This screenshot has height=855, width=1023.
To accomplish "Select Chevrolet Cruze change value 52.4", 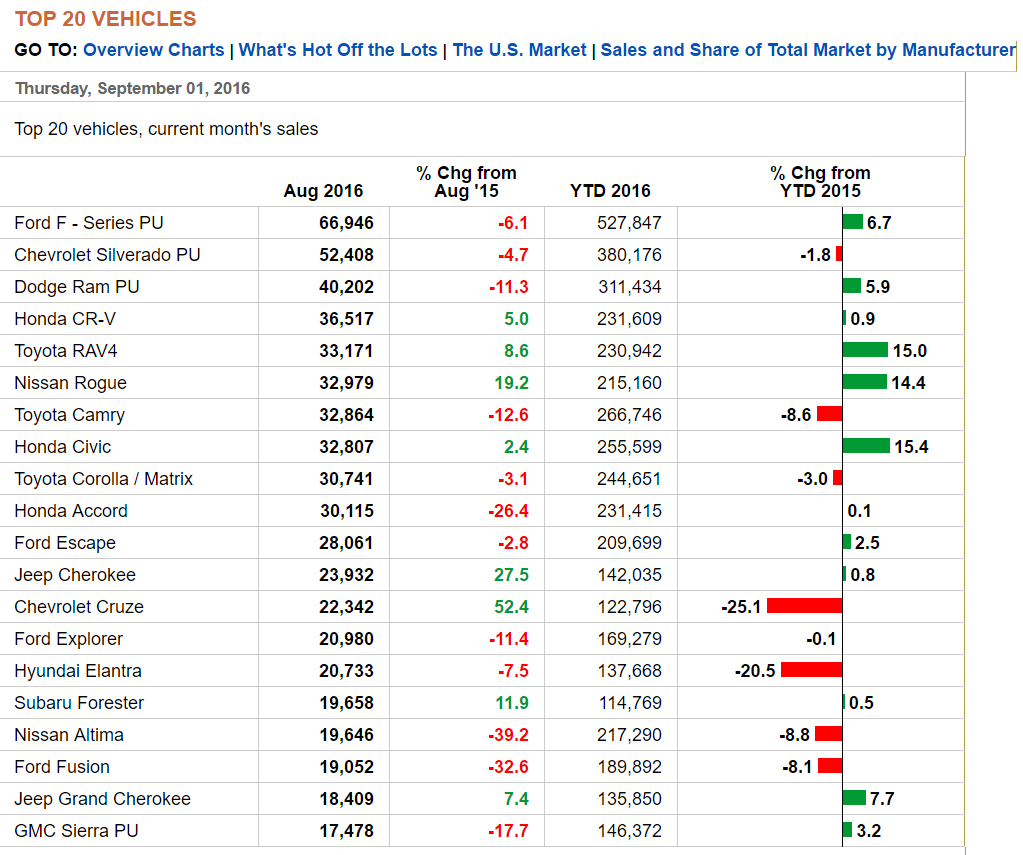I will click(512, 606).
